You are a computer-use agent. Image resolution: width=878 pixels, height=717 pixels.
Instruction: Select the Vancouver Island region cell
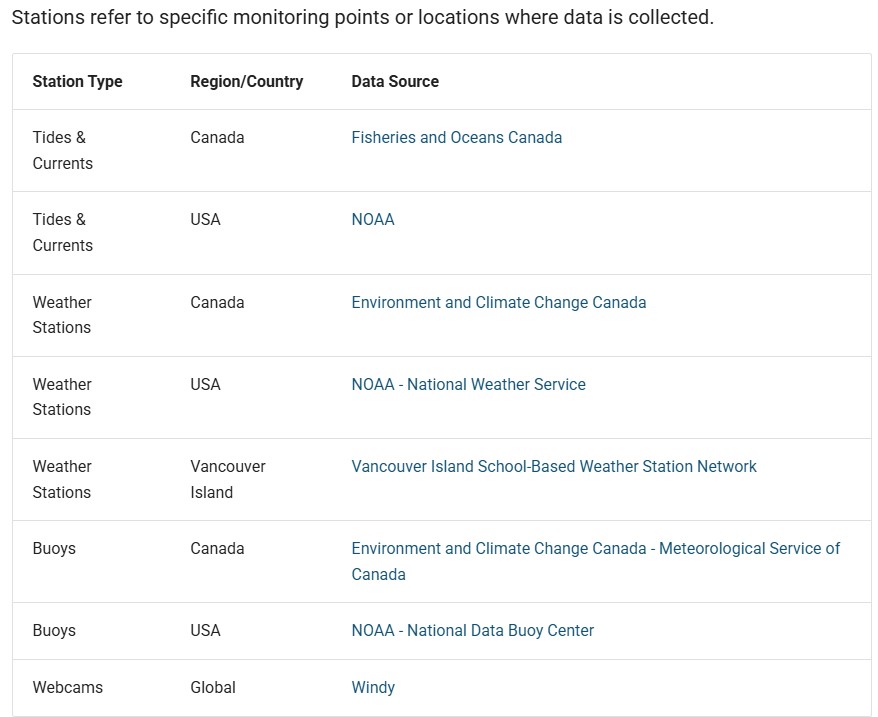click(228, 479)
